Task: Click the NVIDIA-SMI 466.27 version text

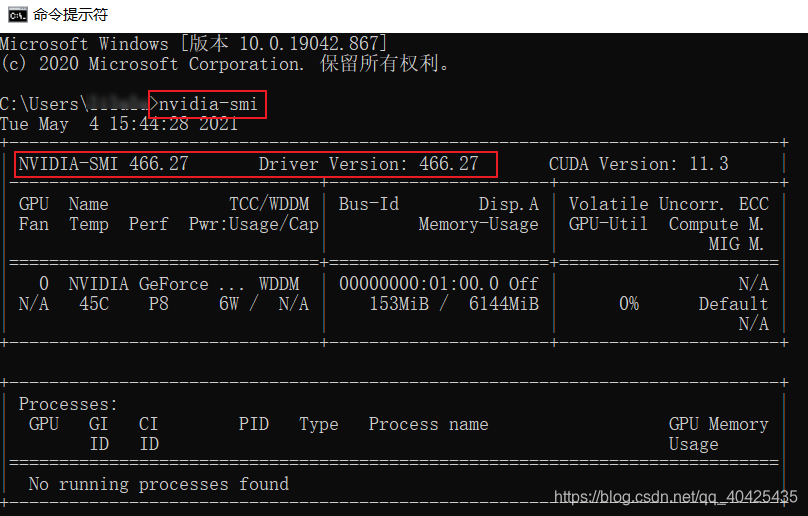Action: point(103,164)
